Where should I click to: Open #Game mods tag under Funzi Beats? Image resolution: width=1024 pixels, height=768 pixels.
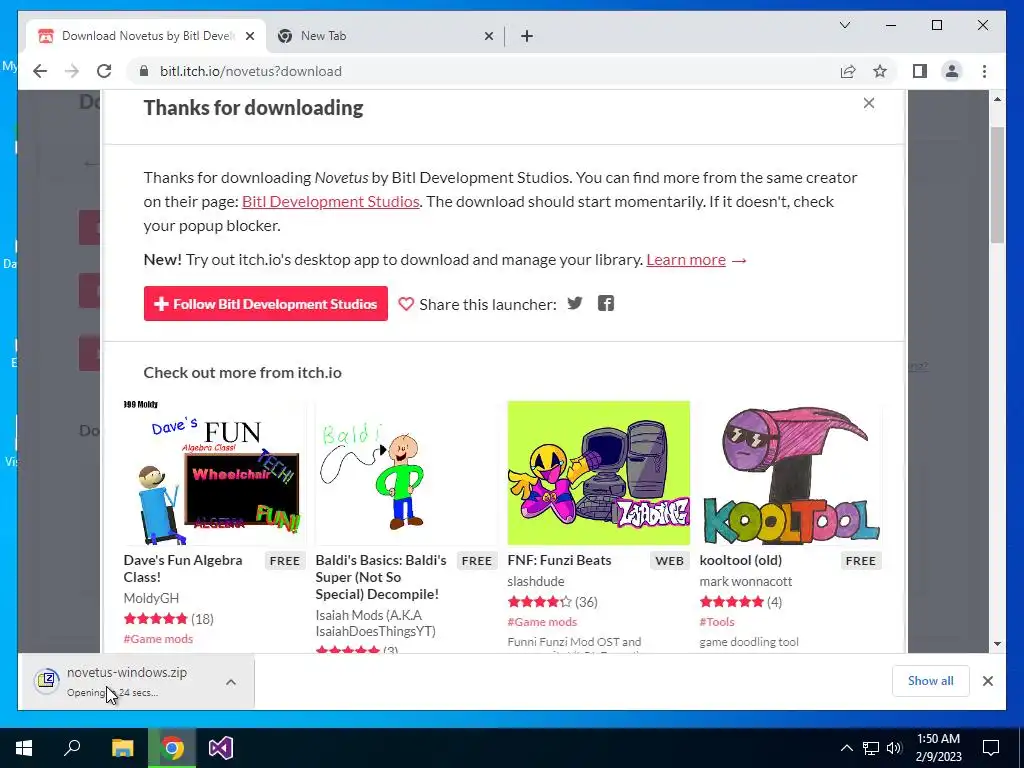click(542, 622)
